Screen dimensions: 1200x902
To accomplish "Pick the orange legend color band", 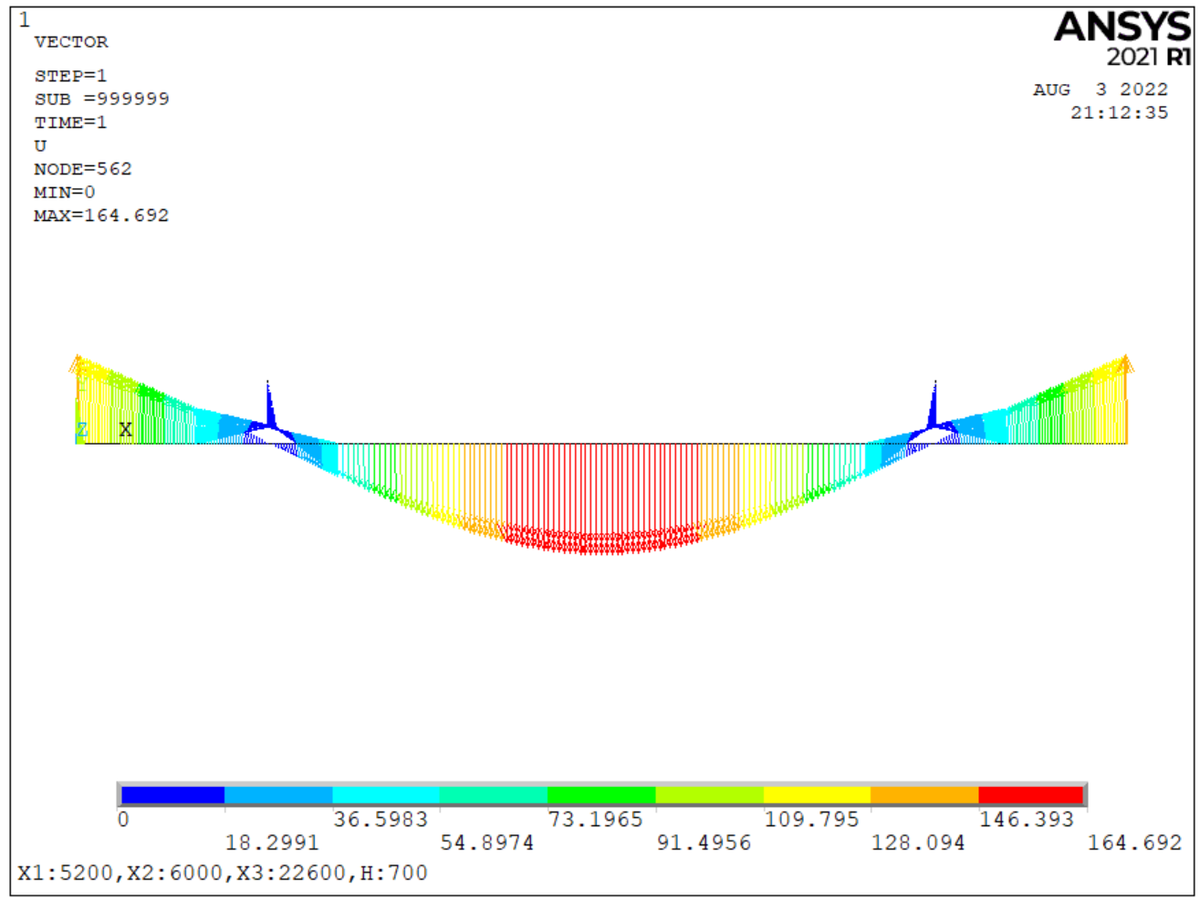I will coord(924,795).
